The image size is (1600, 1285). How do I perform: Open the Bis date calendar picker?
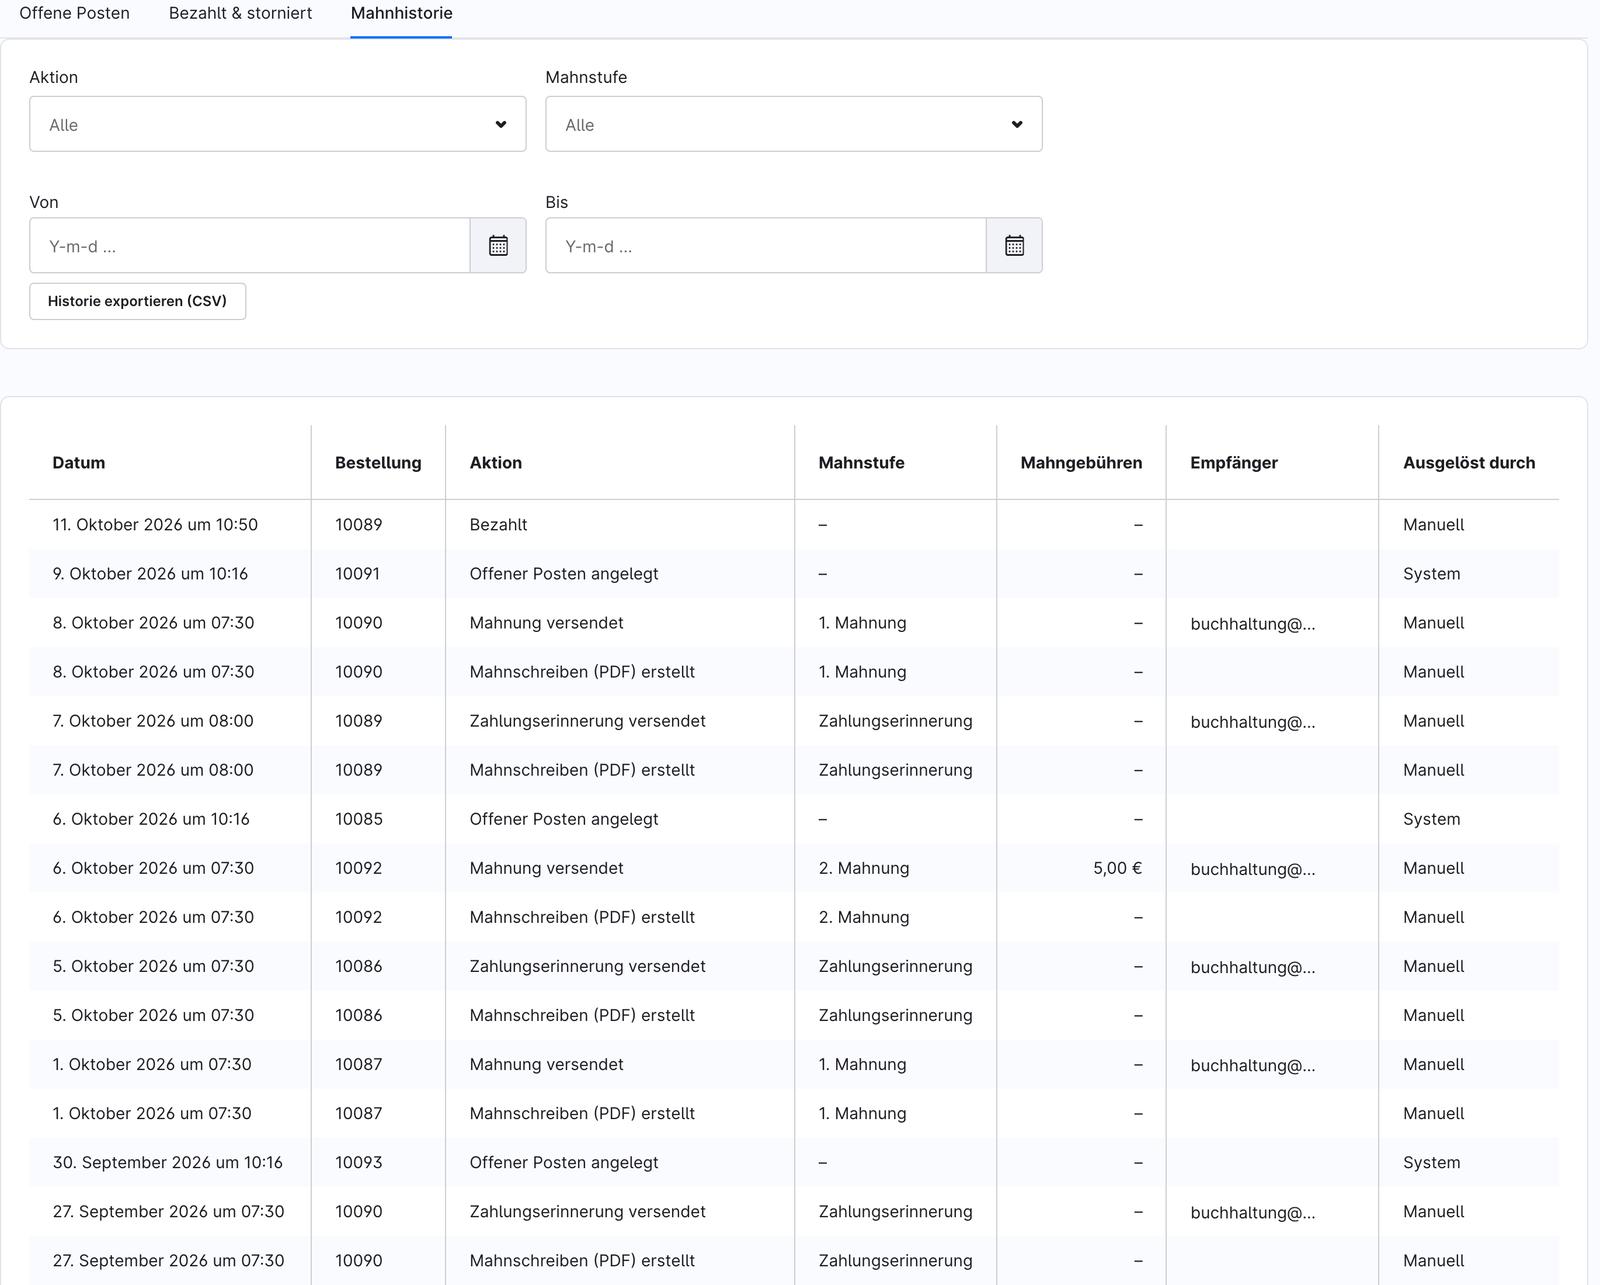pyautogui.click(x=1014, y=245)
